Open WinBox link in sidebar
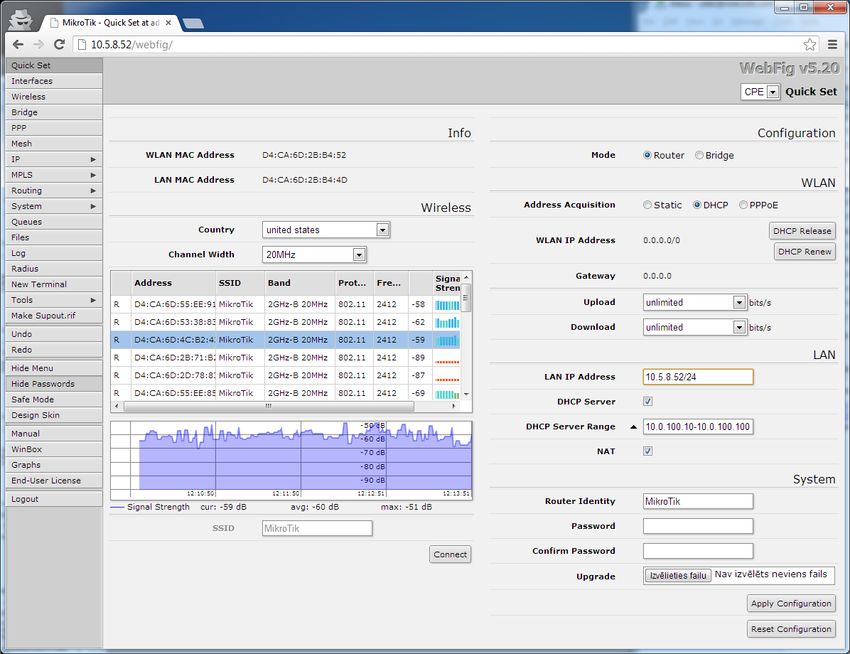This screenshot has width=850, height=654. [54, 450]
